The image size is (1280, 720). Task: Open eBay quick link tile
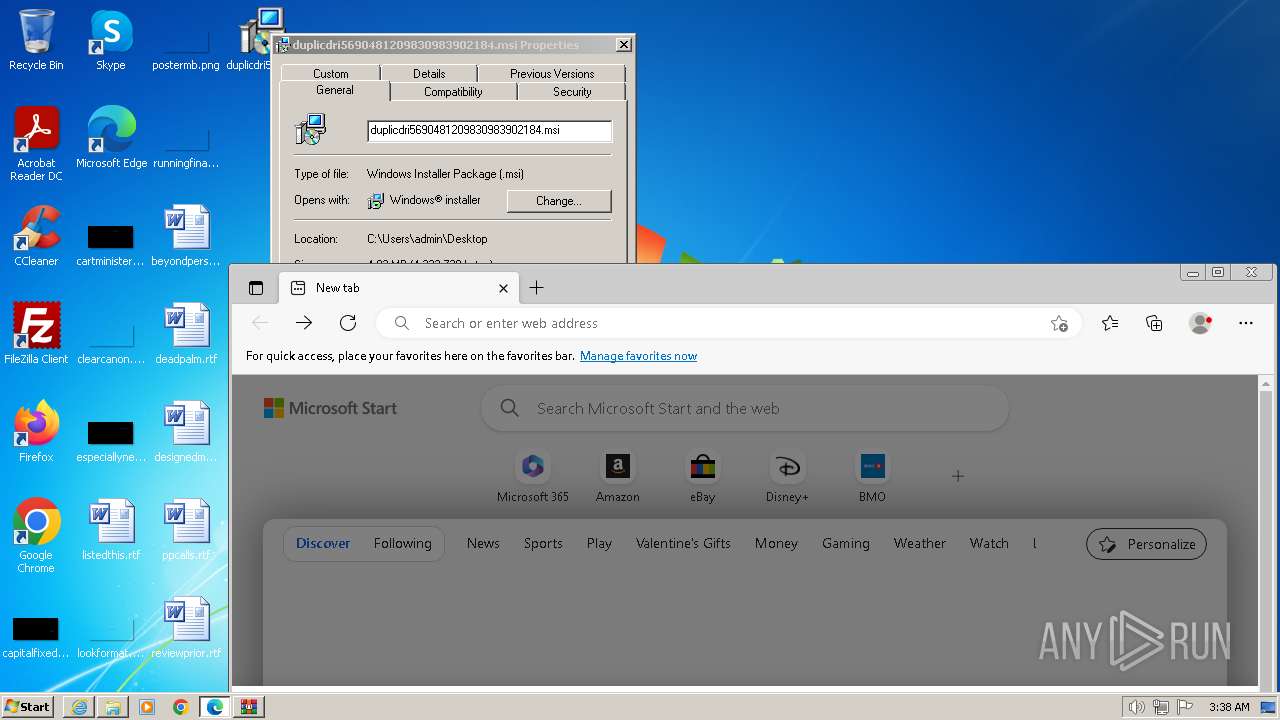pos(703,477)
